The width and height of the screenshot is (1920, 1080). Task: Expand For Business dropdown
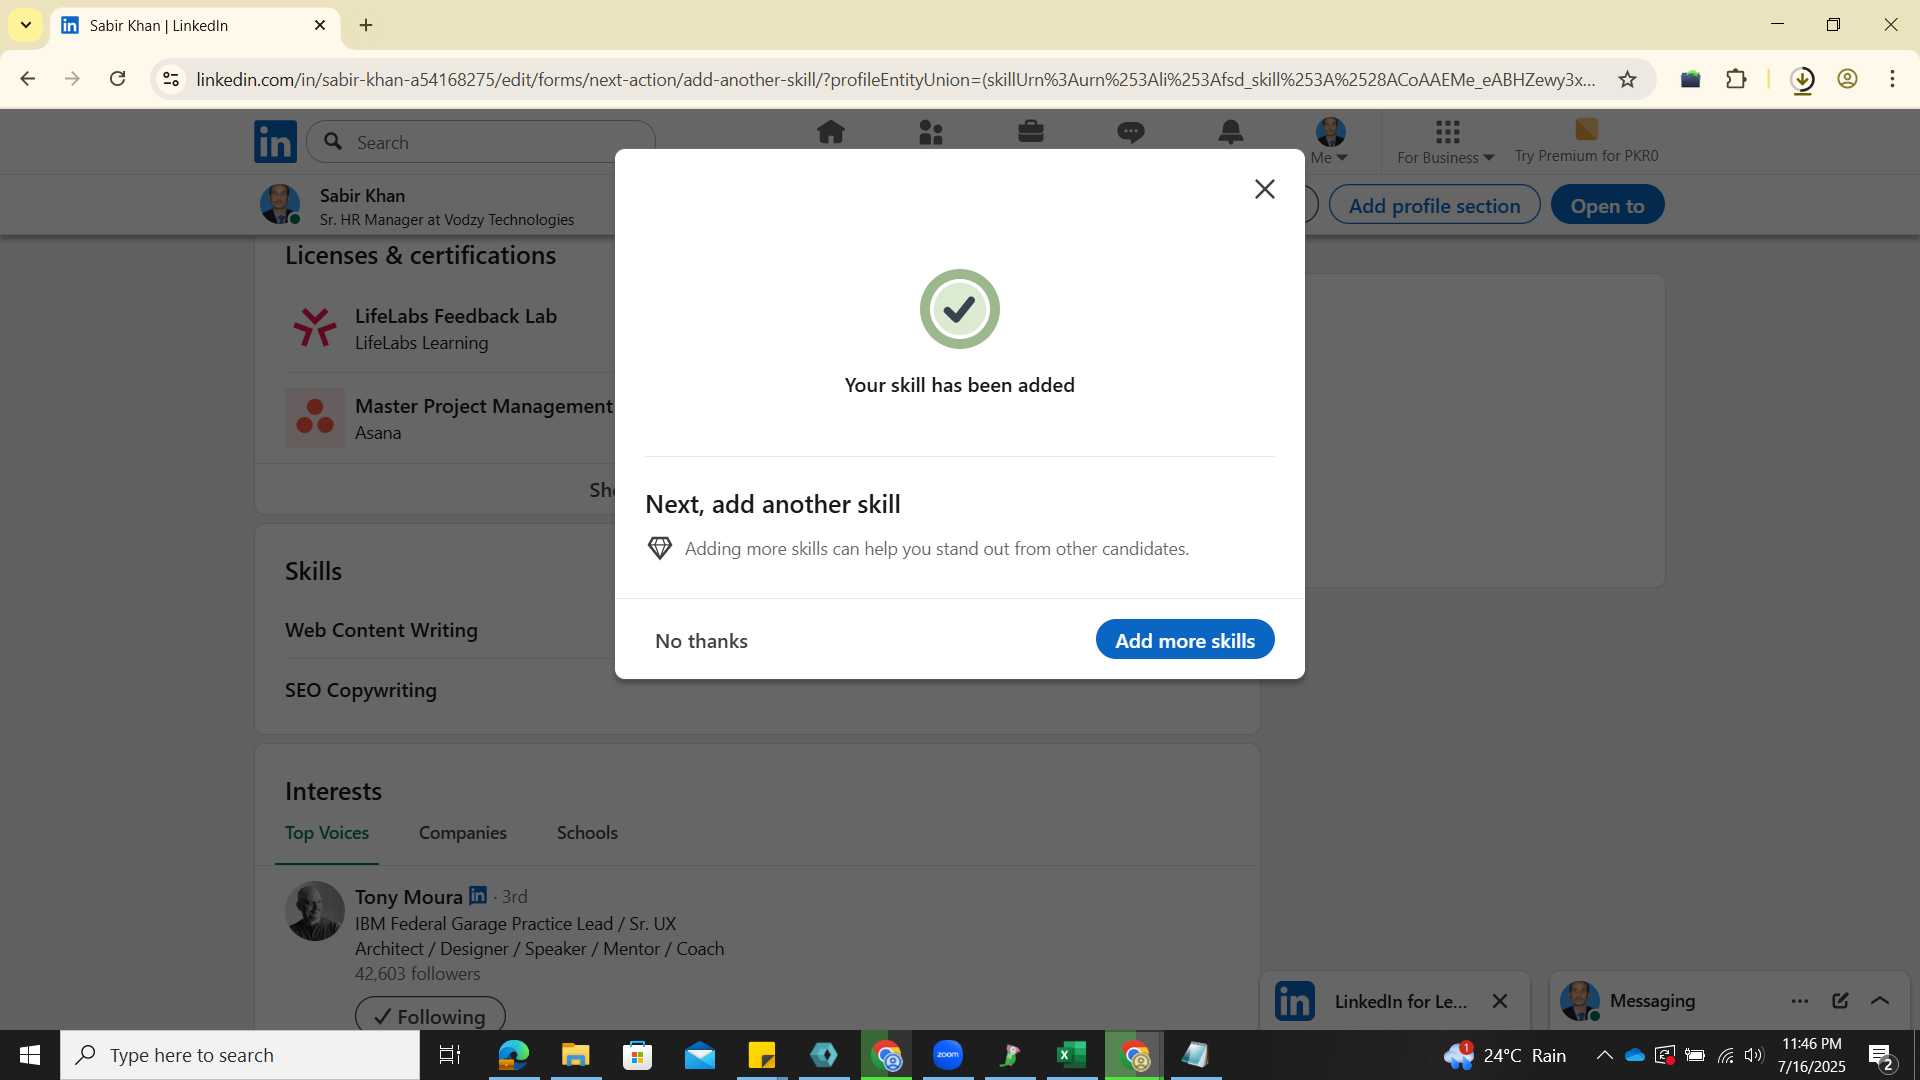1446,142
